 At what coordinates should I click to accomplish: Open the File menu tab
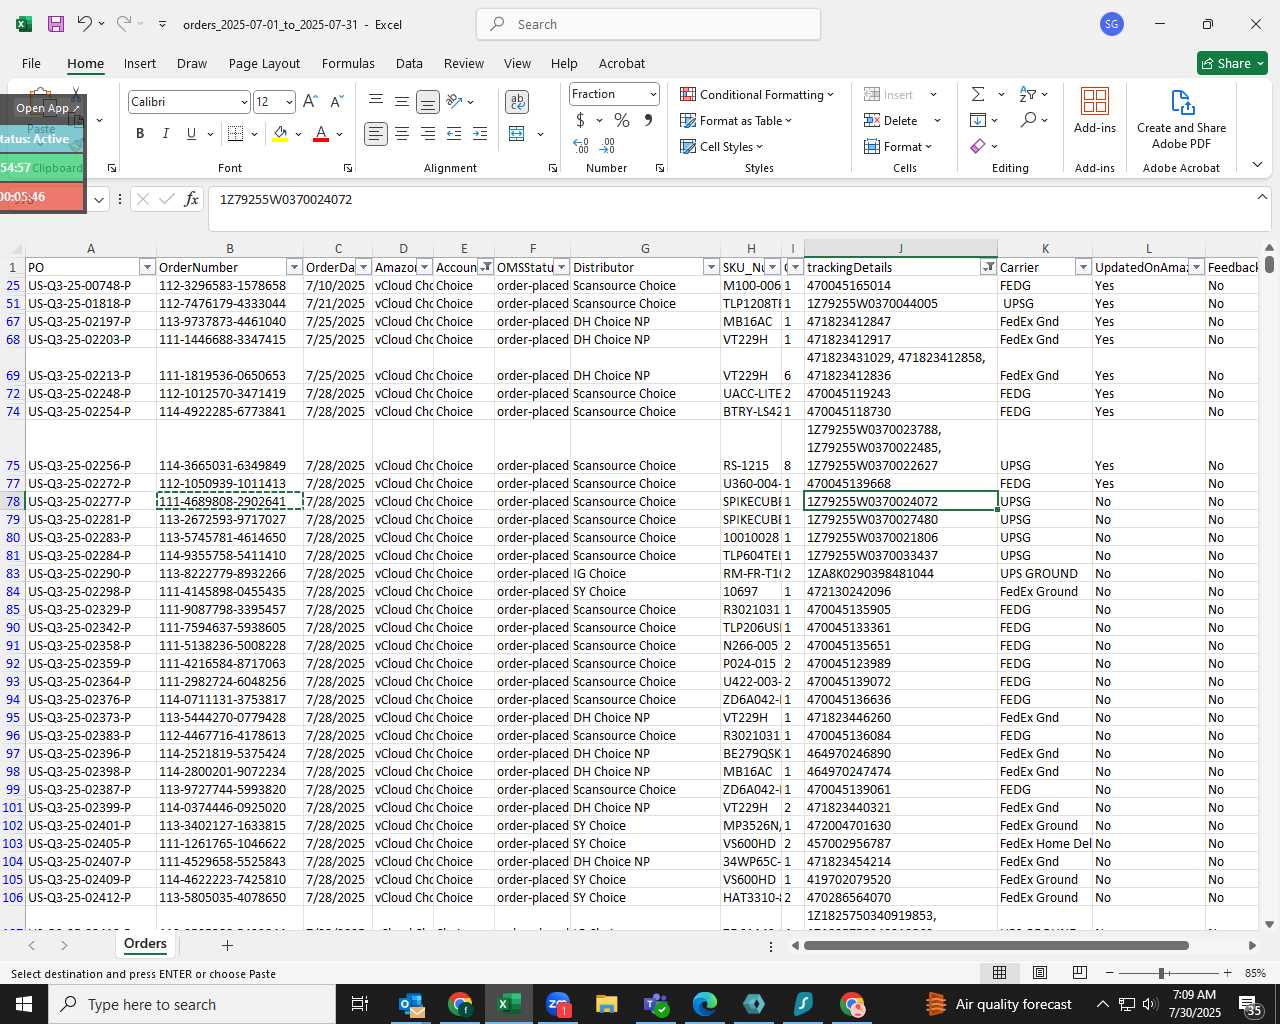click(31, 63)
